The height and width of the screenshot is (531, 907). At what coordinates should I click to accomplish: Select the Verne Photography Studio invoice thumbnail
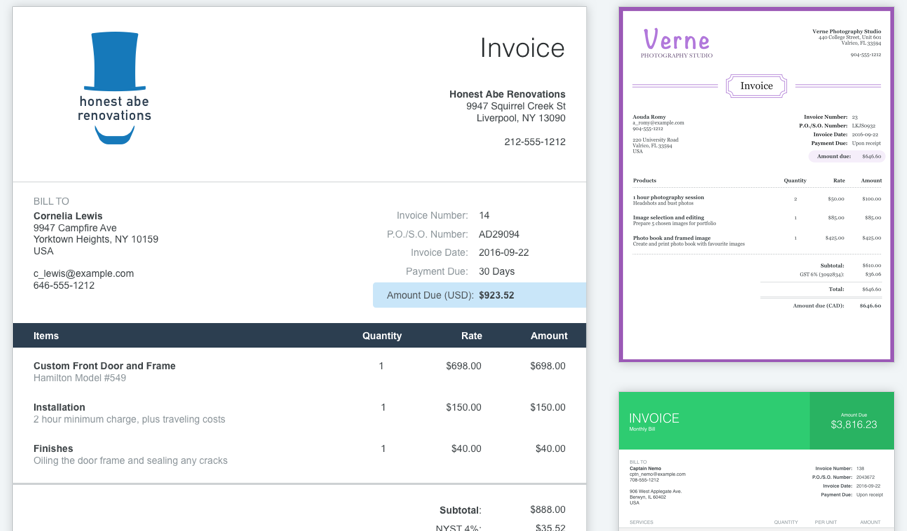click(756, 185)
